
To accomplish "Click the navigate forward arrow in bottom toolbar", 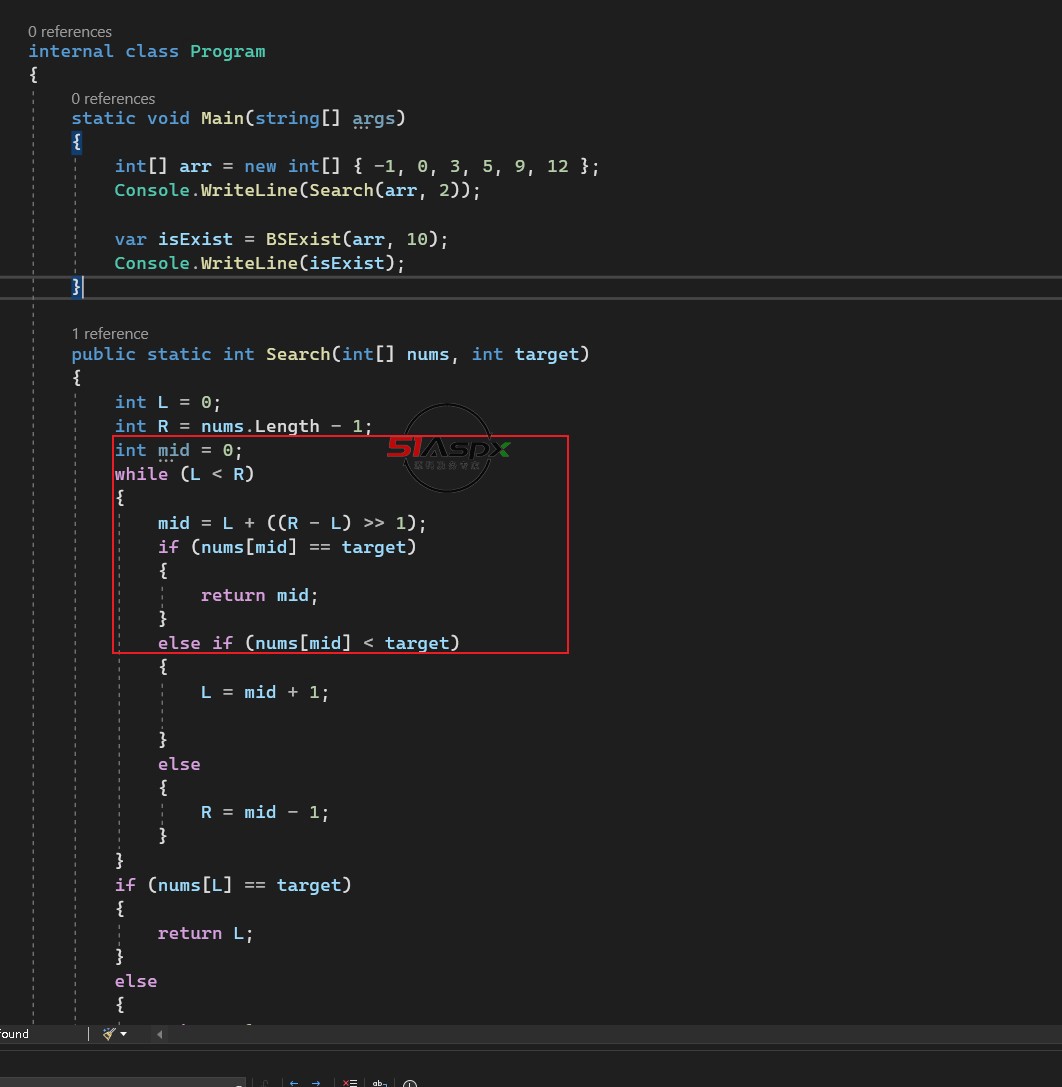I will pyautogui.click(x=316, y=1082).
